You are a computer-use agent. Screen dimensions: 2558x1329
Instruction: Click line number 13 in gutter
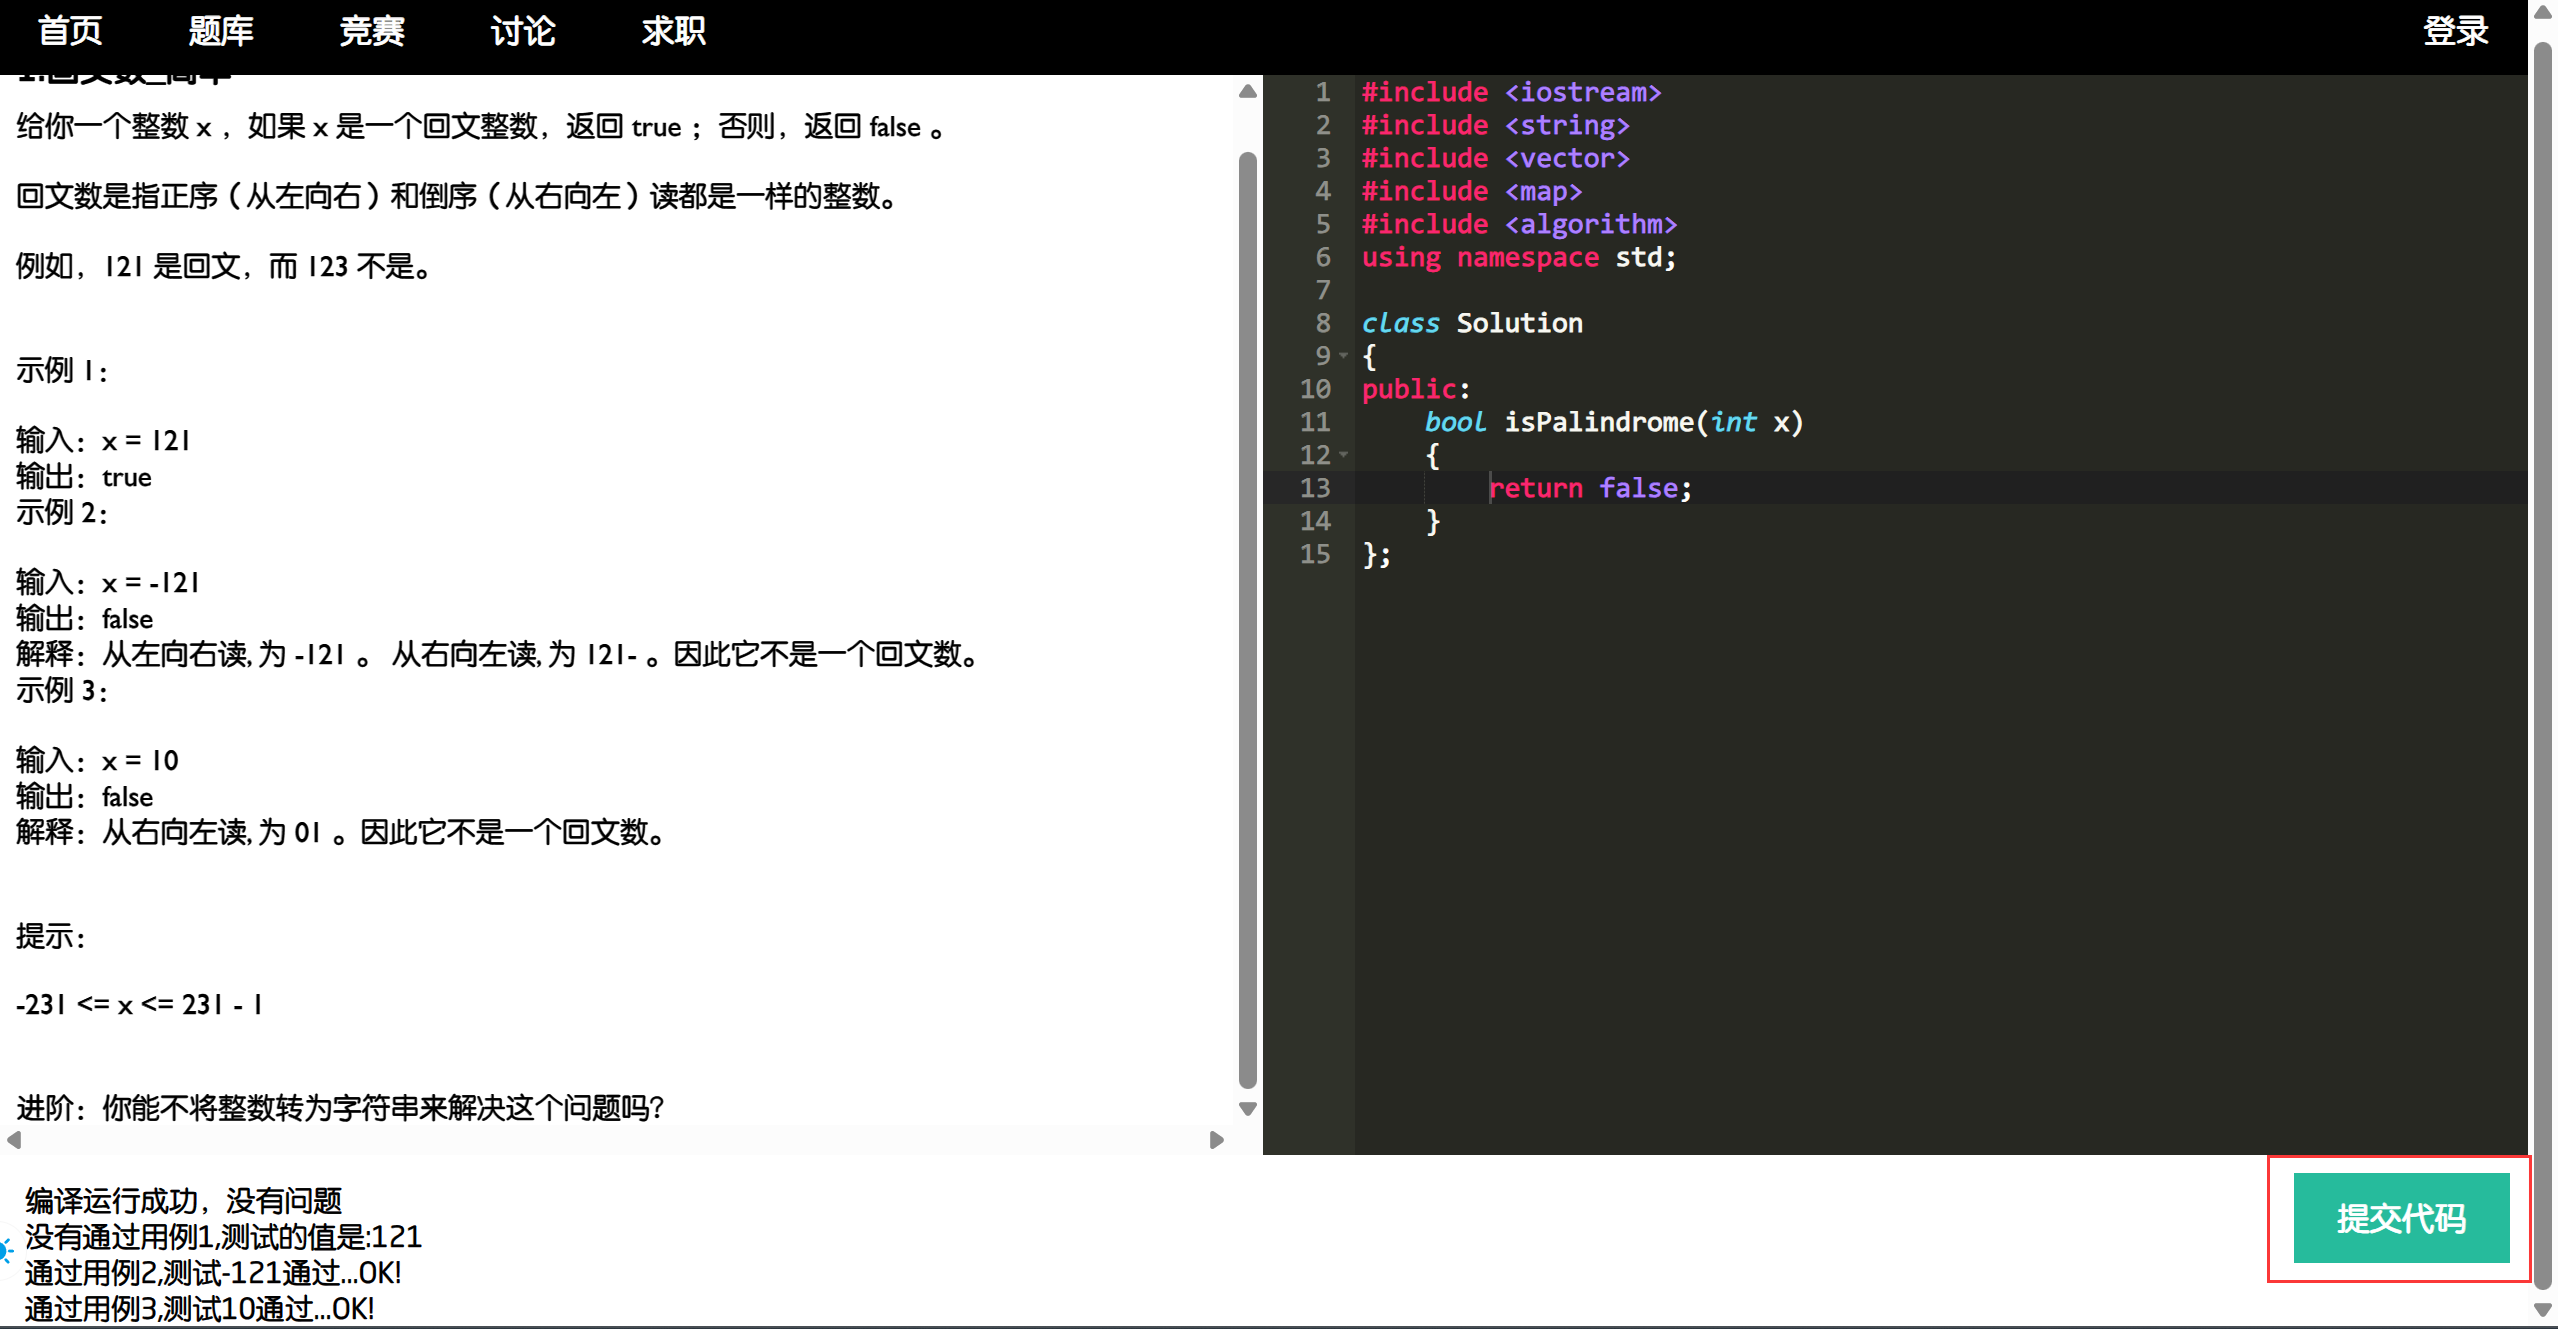tap(1315, 488)
